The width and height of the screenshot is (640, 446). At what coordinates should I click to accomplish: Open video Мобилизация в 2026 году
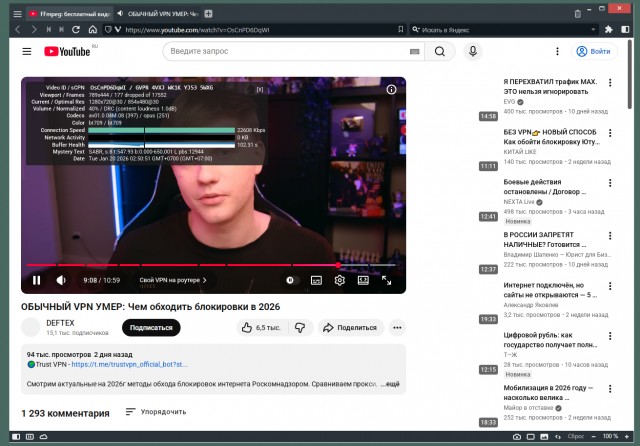coord(548,393)
